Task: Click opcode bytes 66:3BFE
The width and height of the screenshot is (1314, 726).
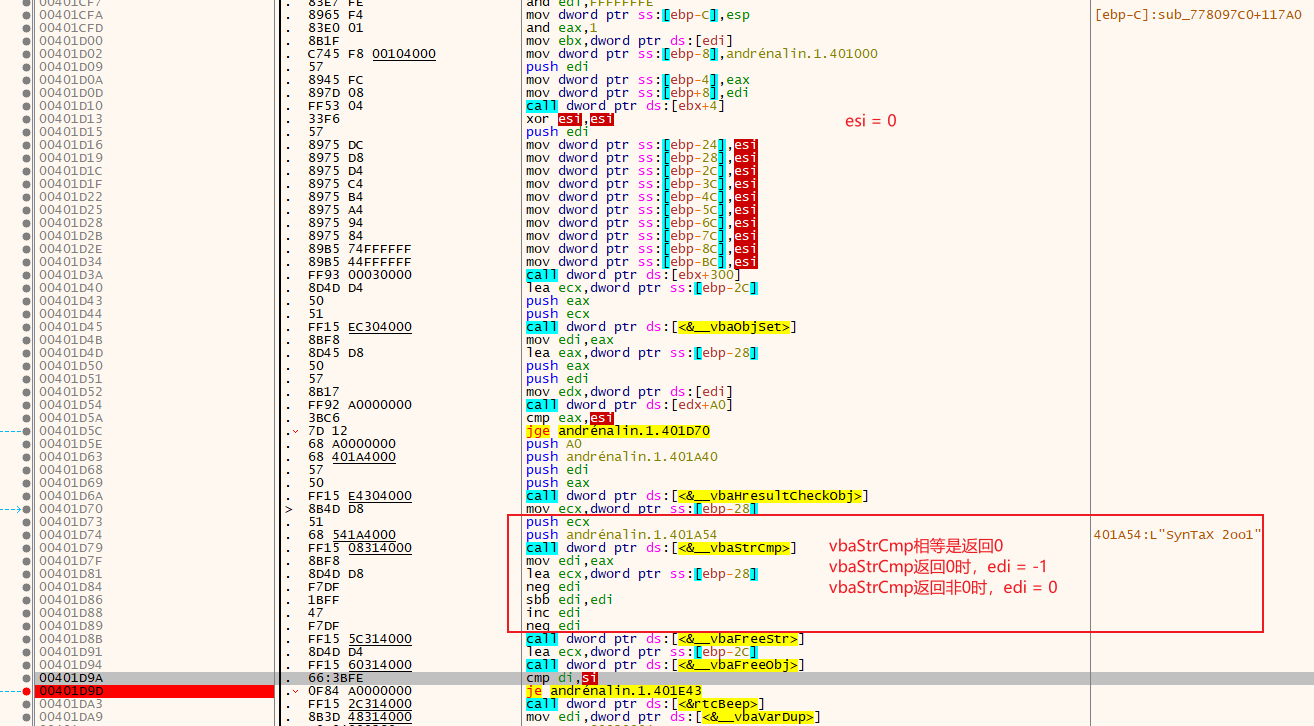Action: (x=335, y=678)
